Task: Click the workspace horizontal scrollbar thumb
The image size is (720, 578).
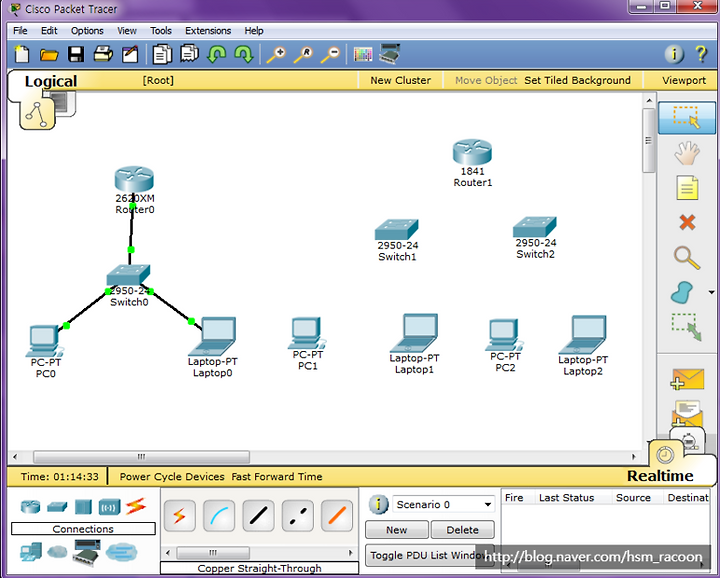Action: (x=141, y=457)
